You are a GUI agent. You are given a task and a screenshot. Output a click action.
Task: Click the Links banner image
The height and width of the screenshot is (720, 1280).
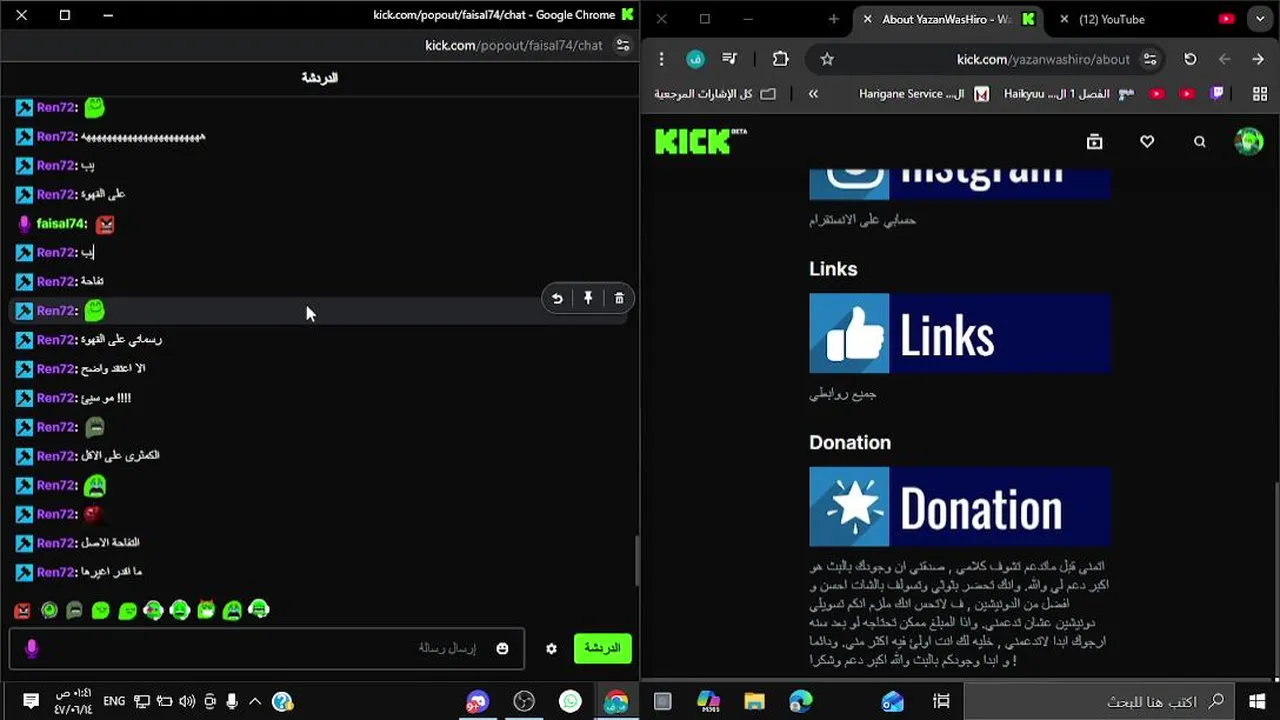click(x=959, y=333)
